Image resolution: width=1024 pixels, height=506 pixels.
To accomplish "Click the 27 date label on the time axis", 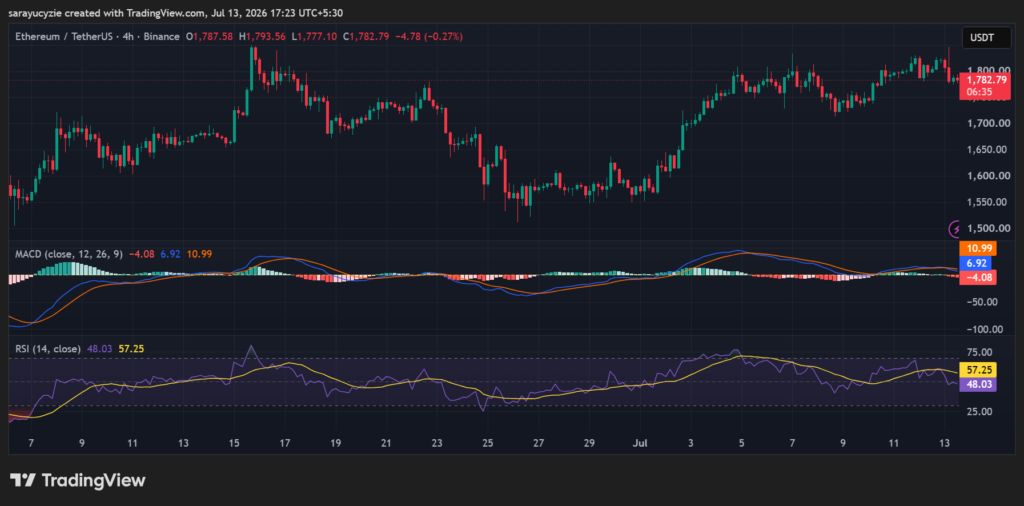I will click(538, 443).
